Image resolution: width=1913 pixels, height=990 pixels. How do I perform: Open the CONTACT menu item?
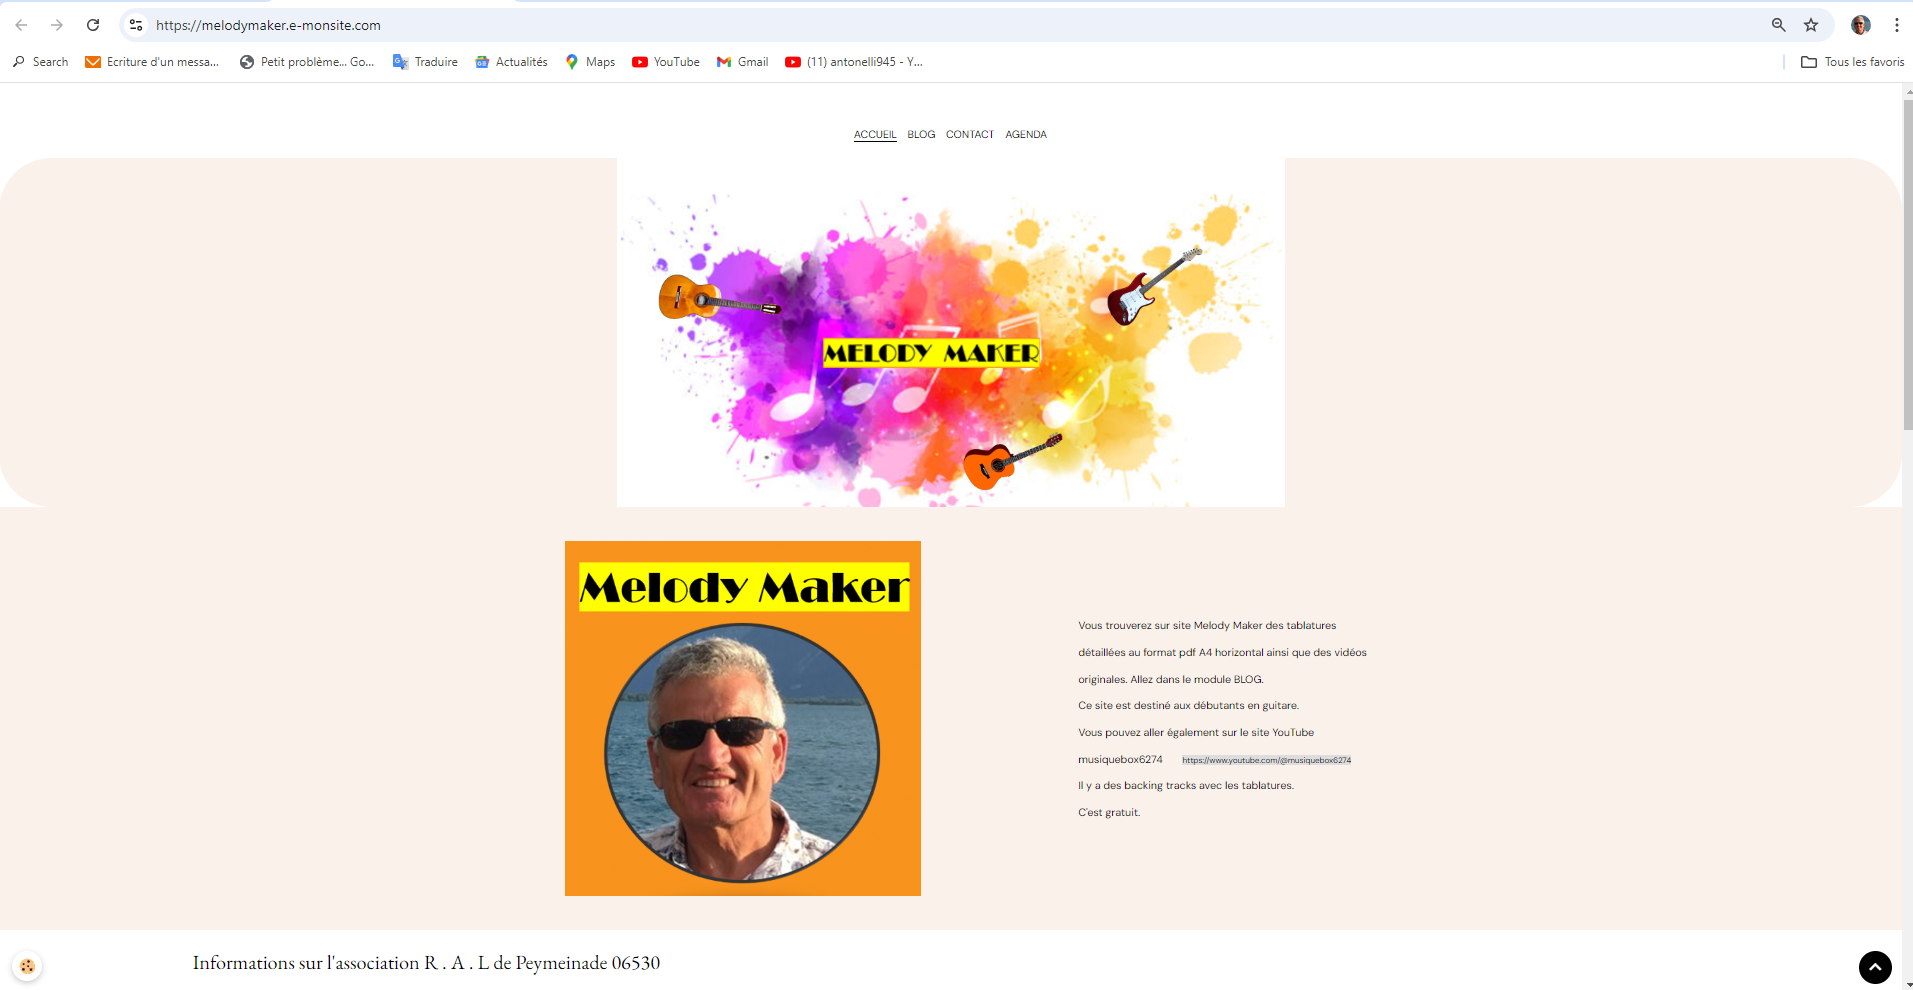coord(970,134)
